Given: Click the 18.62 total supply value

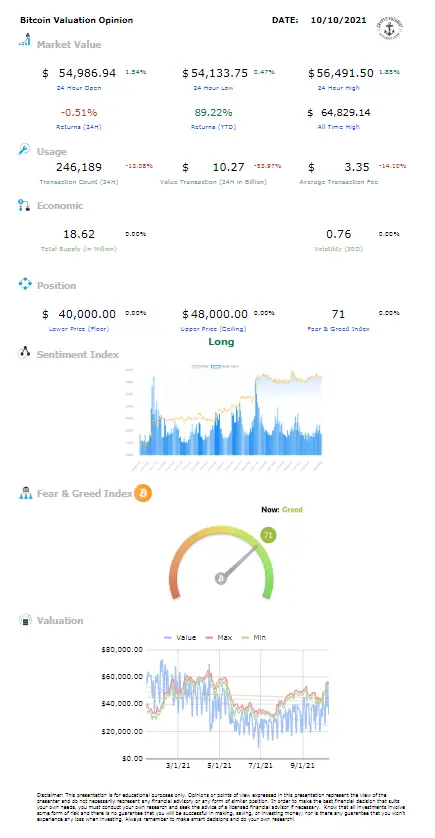Looking at the screenshot, I should tap(79, 234).
